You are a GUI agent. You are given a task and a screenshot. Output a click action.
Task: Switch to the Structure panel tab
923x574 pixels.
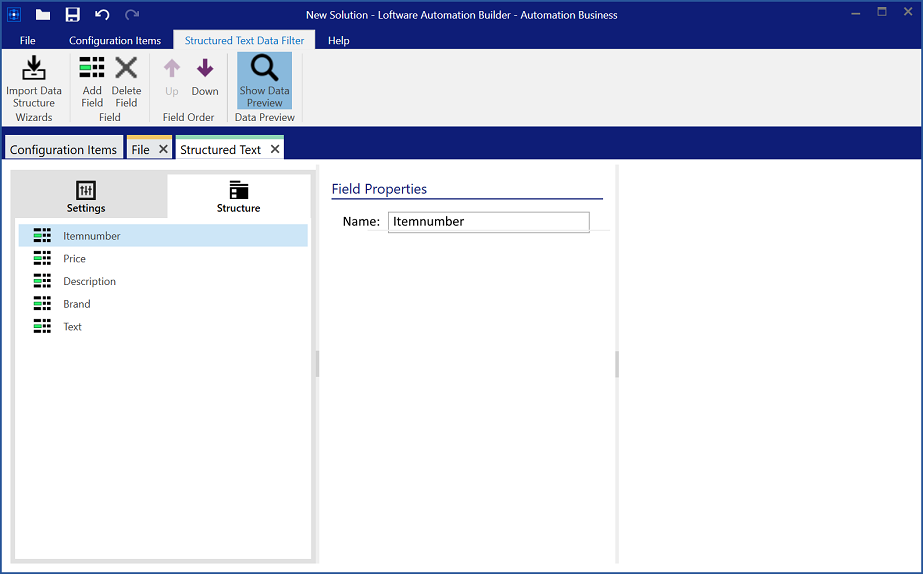coord(238,197)
